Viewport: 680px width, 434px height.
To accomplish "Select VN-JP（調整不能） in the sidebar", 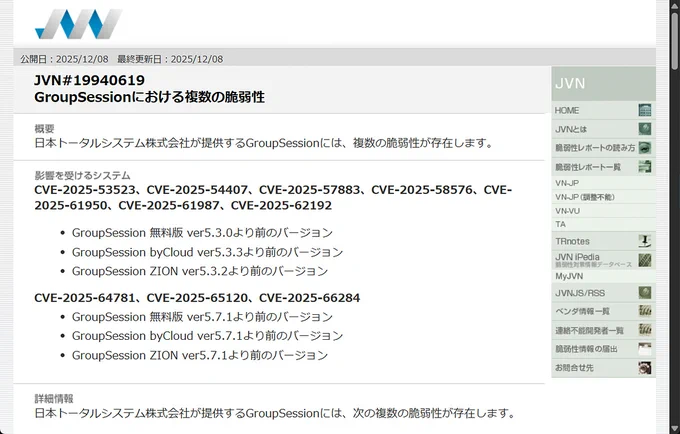I will 603,197.
